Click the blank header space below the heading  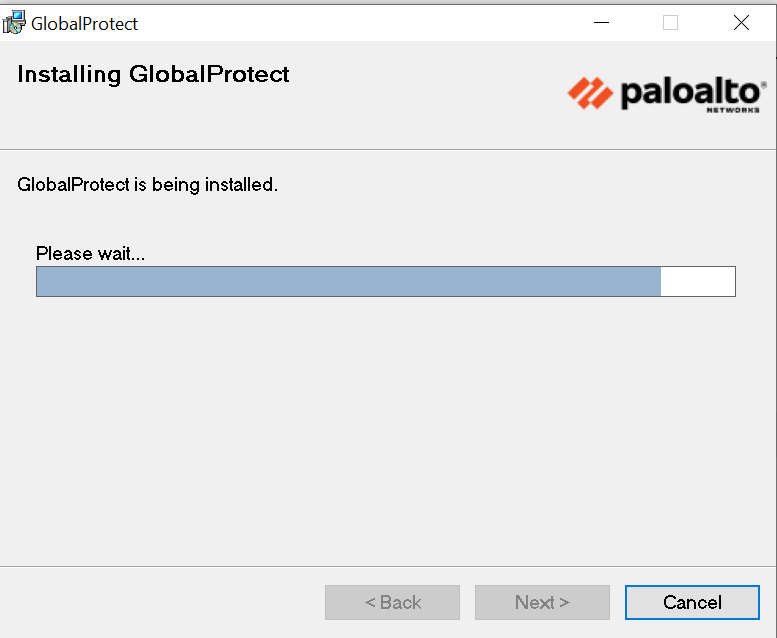[x=250, y=120]
